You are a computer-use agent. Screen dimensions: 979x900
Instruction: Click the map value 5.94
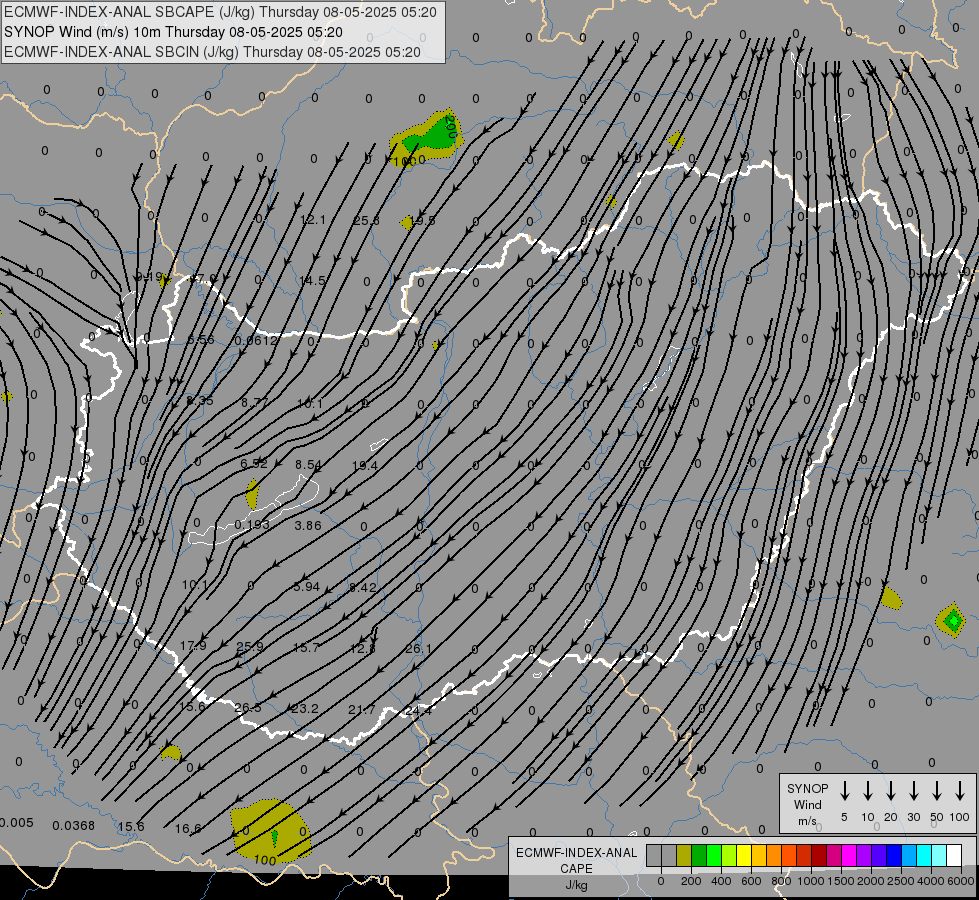pyautogui.click(x=307, y=586)
